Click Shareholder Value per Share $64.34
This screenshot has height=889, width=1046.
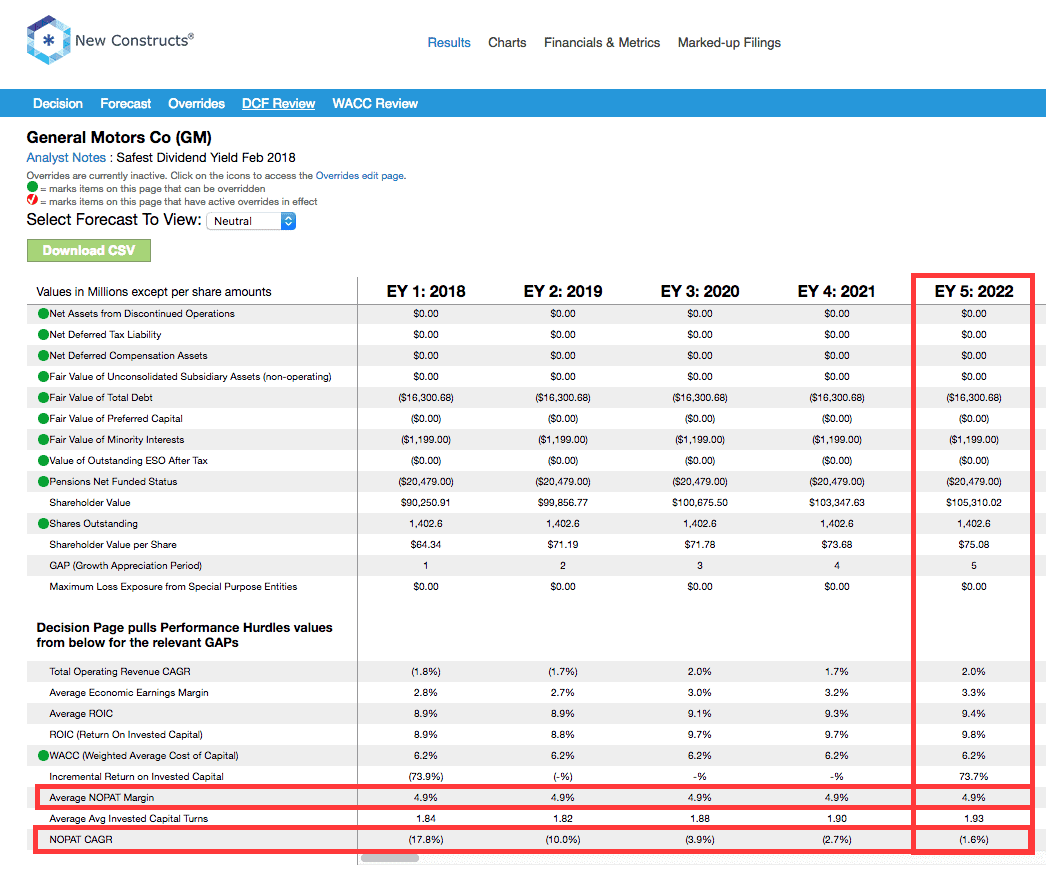(426, 545)
